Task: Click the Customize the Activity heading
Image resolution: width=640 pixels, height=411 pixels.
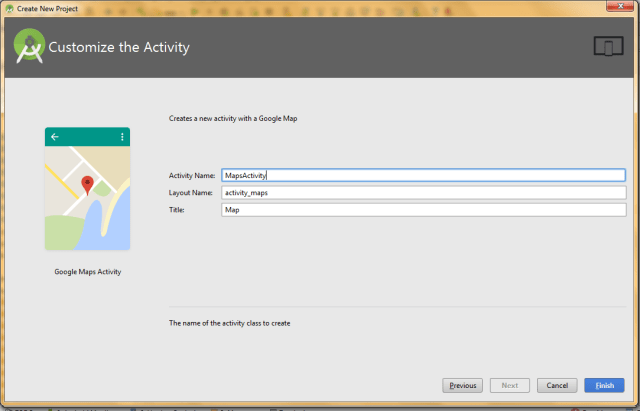Action: tap(119, 47)
